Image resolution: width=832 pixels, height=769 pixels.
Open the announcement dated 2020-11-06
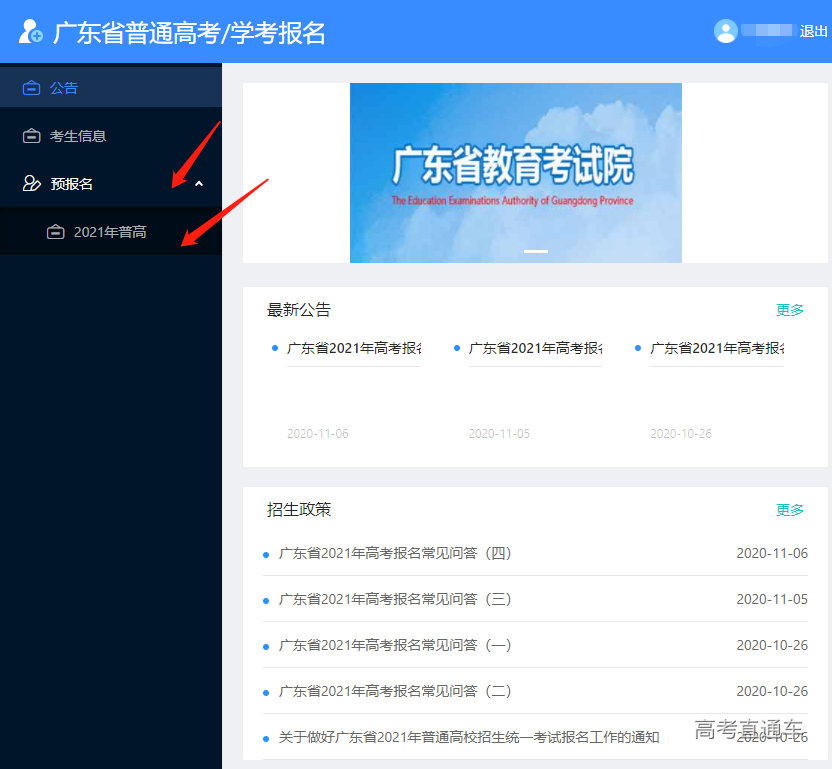[353, 348]
